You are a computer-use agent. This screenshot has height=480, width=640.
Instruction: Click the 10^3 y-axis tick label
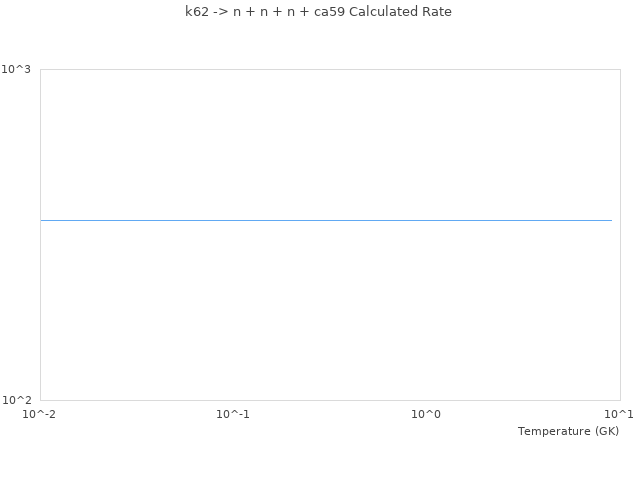[16, 69]
